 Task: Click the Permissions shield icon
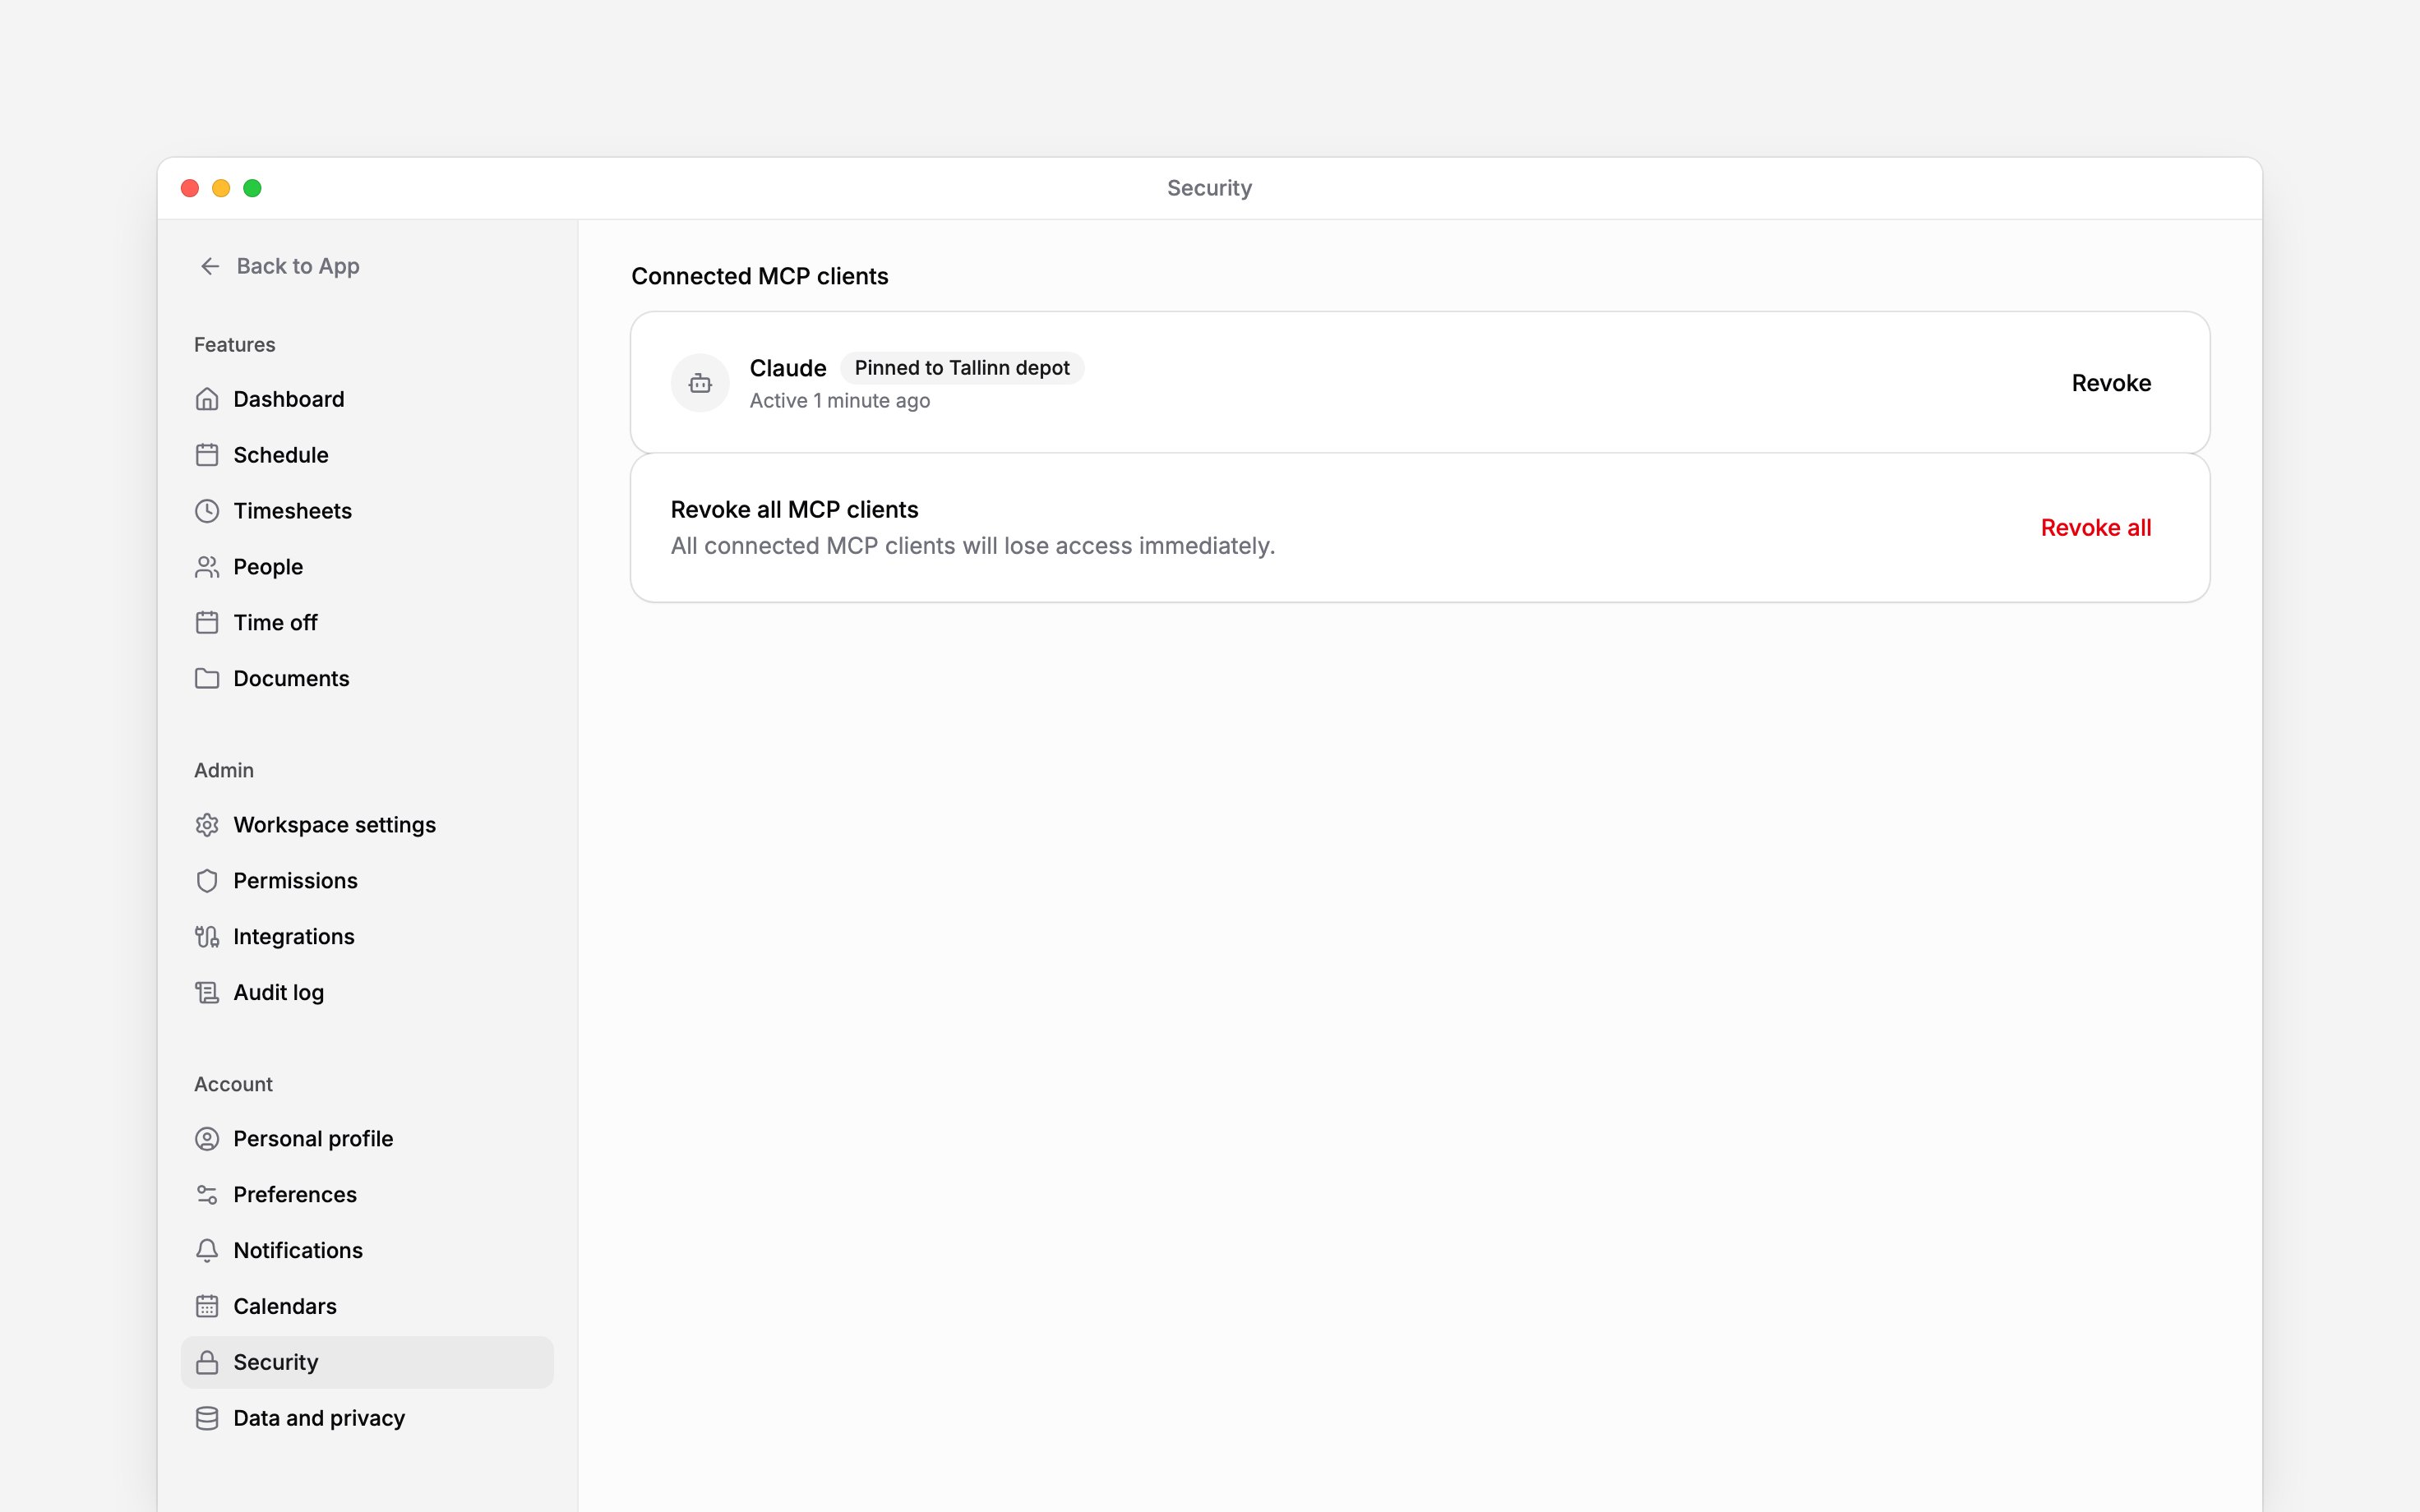(x=207, y=881)
